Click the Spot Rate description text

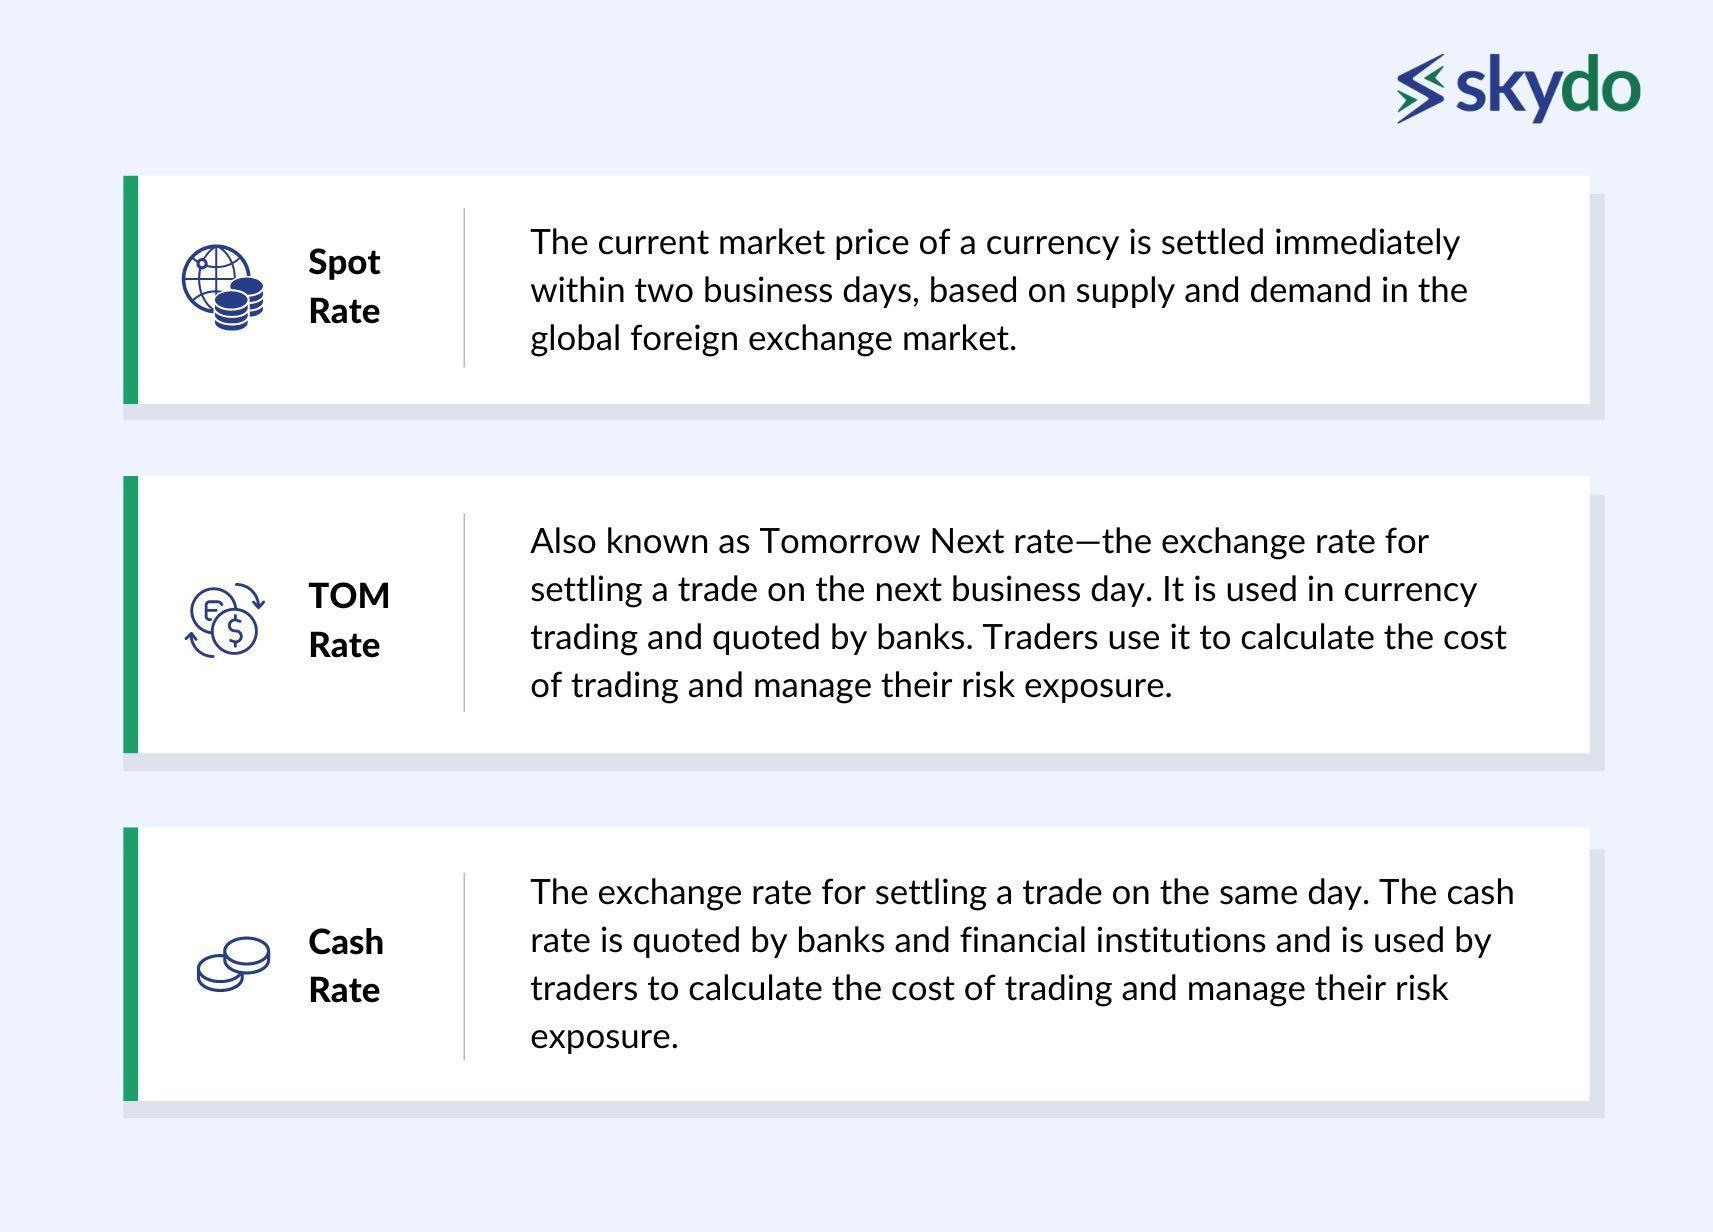999,290
